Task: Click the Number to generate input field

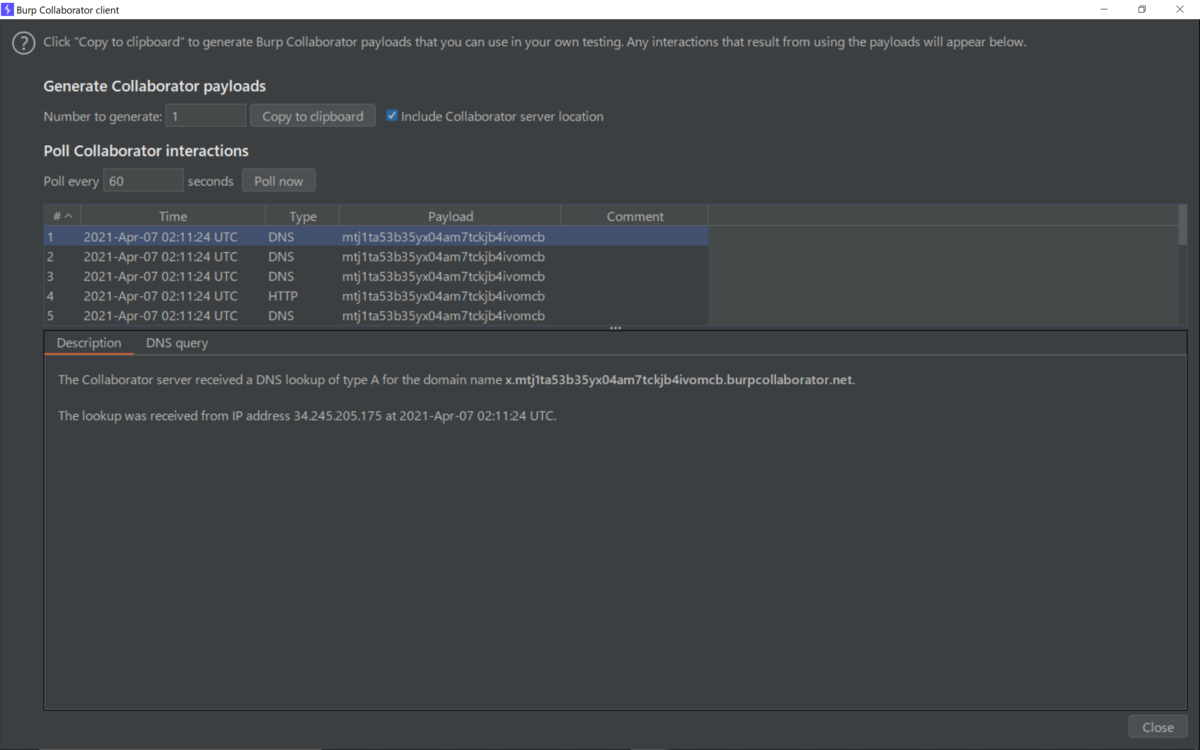Action: point(206,116)
